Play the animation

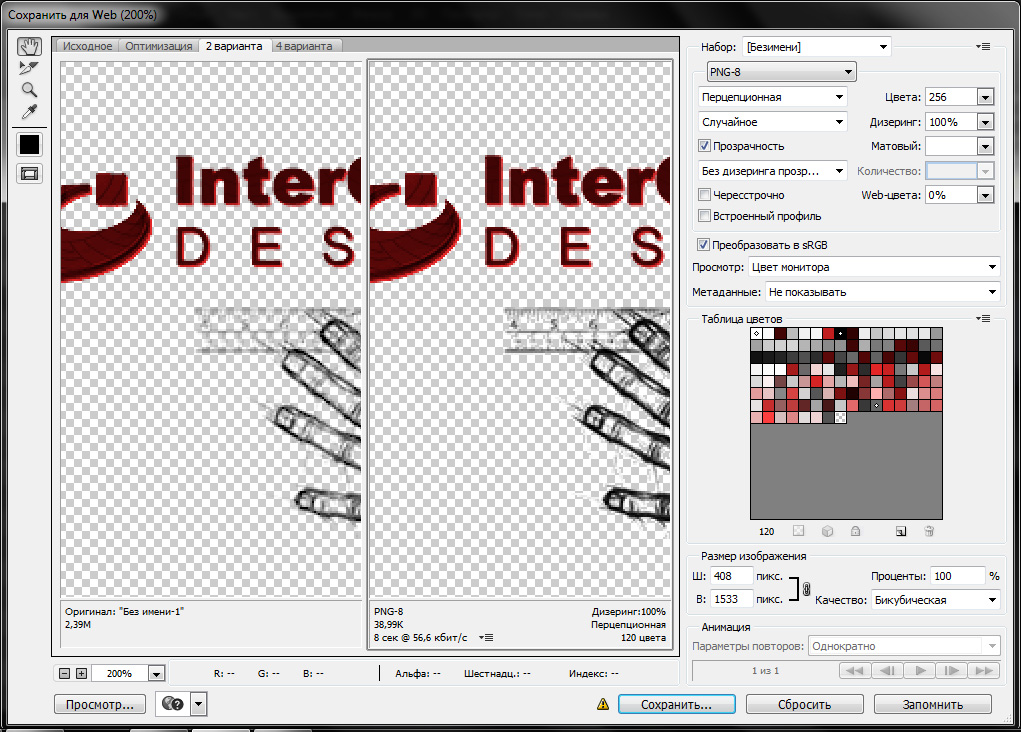pos(919,671)
